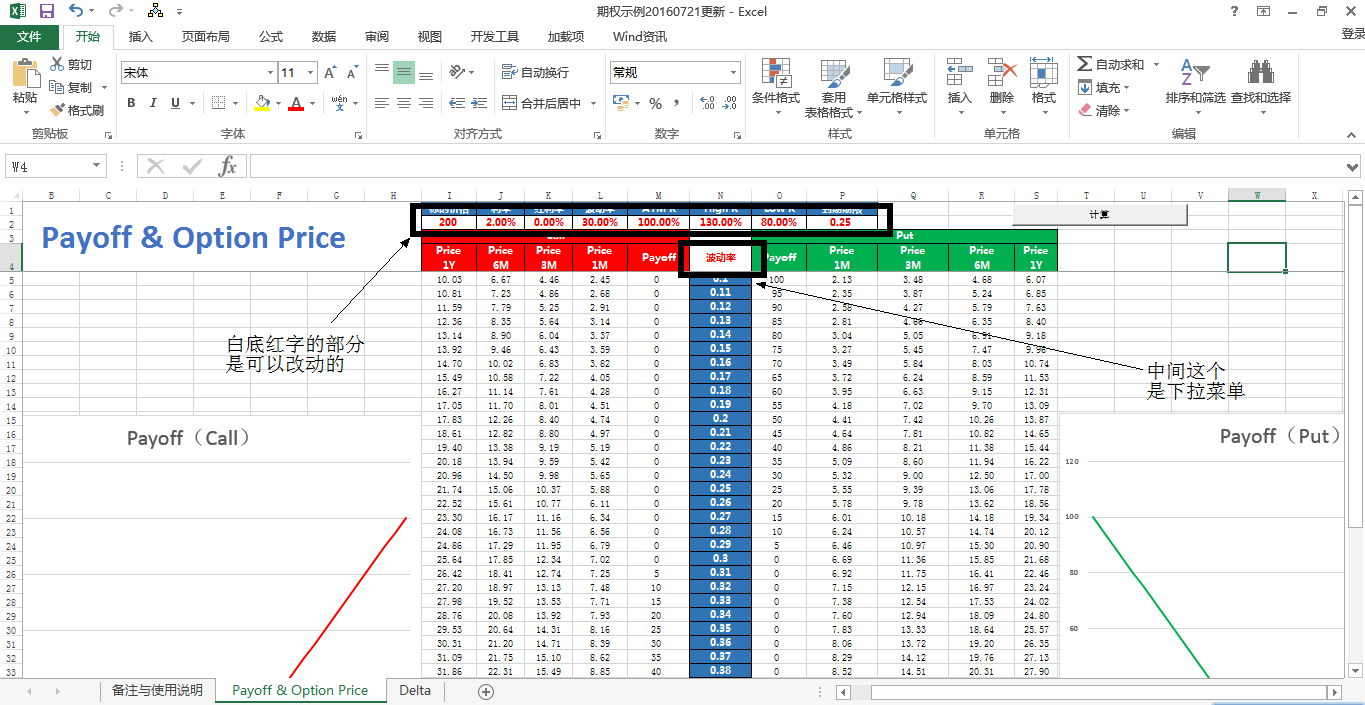Toggle middle vertical alignment
The image size is (1365, 705).
click(403, 72)
